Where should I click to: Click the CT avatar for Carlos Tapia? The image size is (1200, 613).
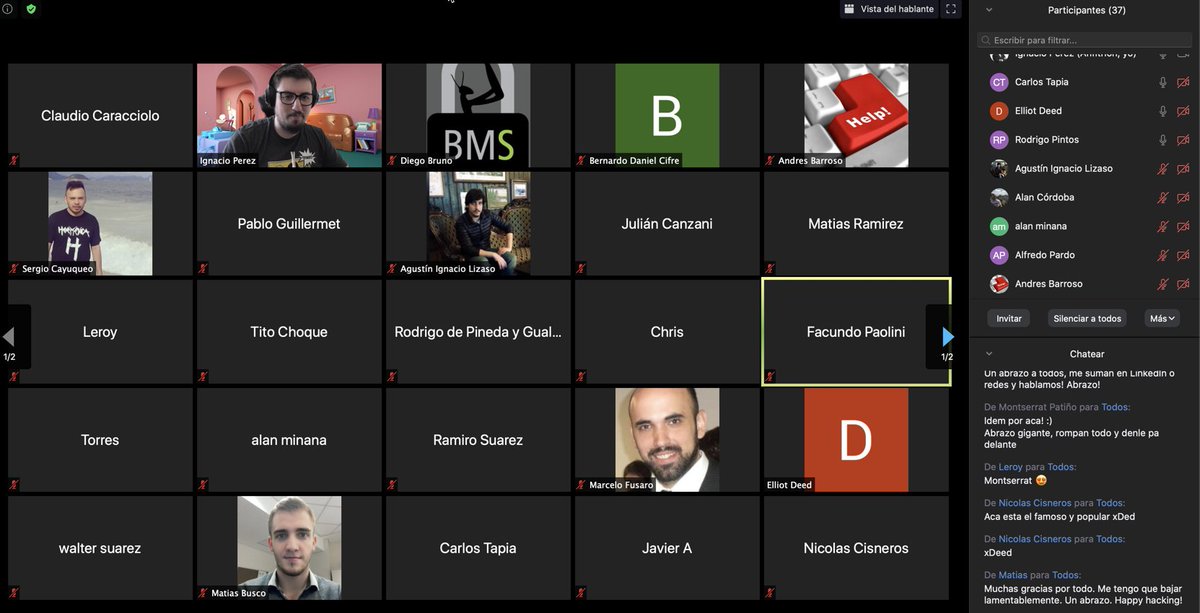(x=998, y=82)
